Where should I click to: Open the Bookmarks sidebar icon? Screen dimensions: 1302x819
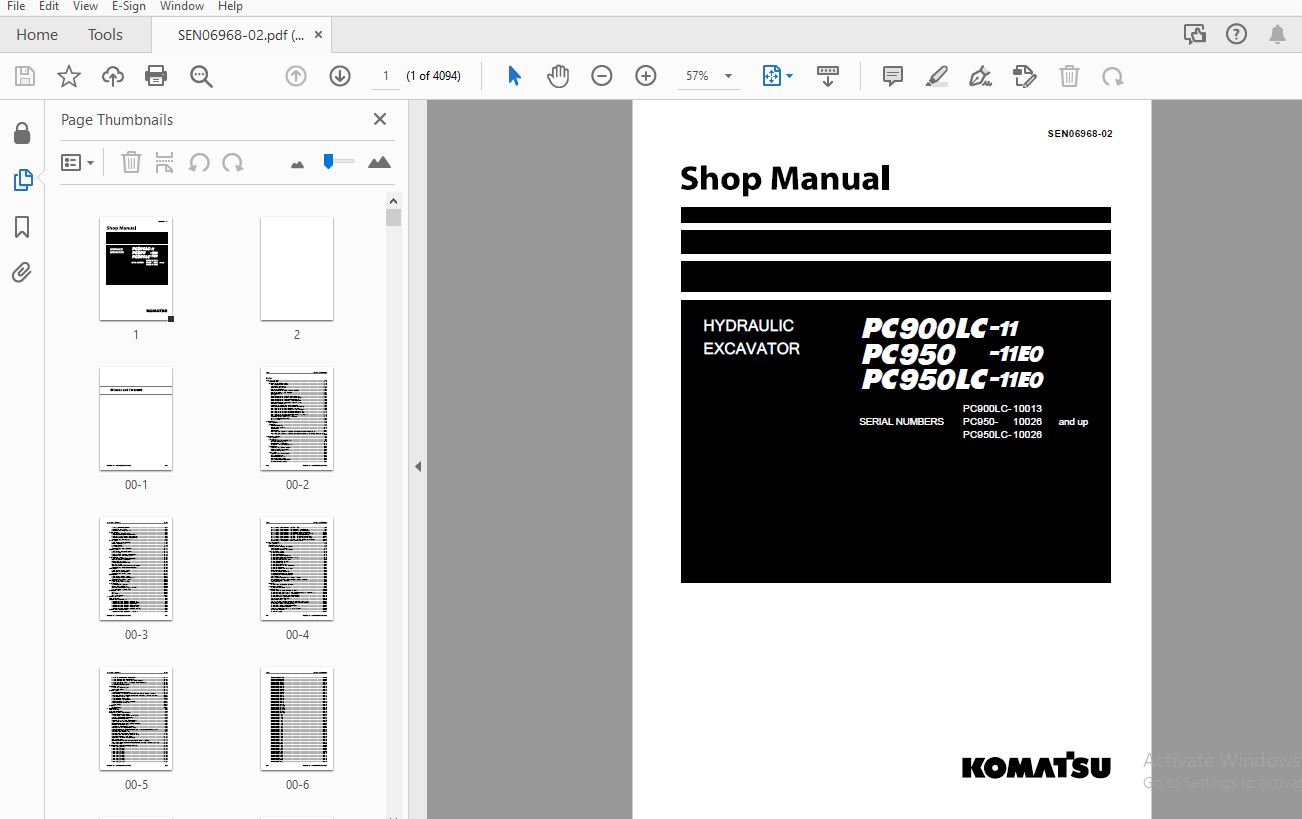[x=22, y=227]
